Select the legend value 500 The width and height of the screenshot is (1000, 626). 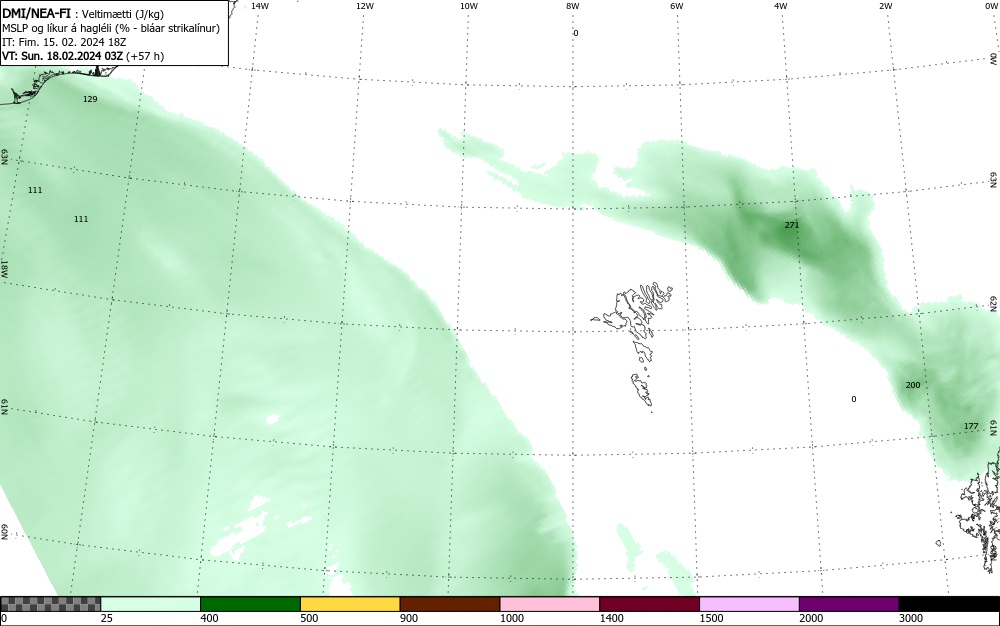[309, 618]
